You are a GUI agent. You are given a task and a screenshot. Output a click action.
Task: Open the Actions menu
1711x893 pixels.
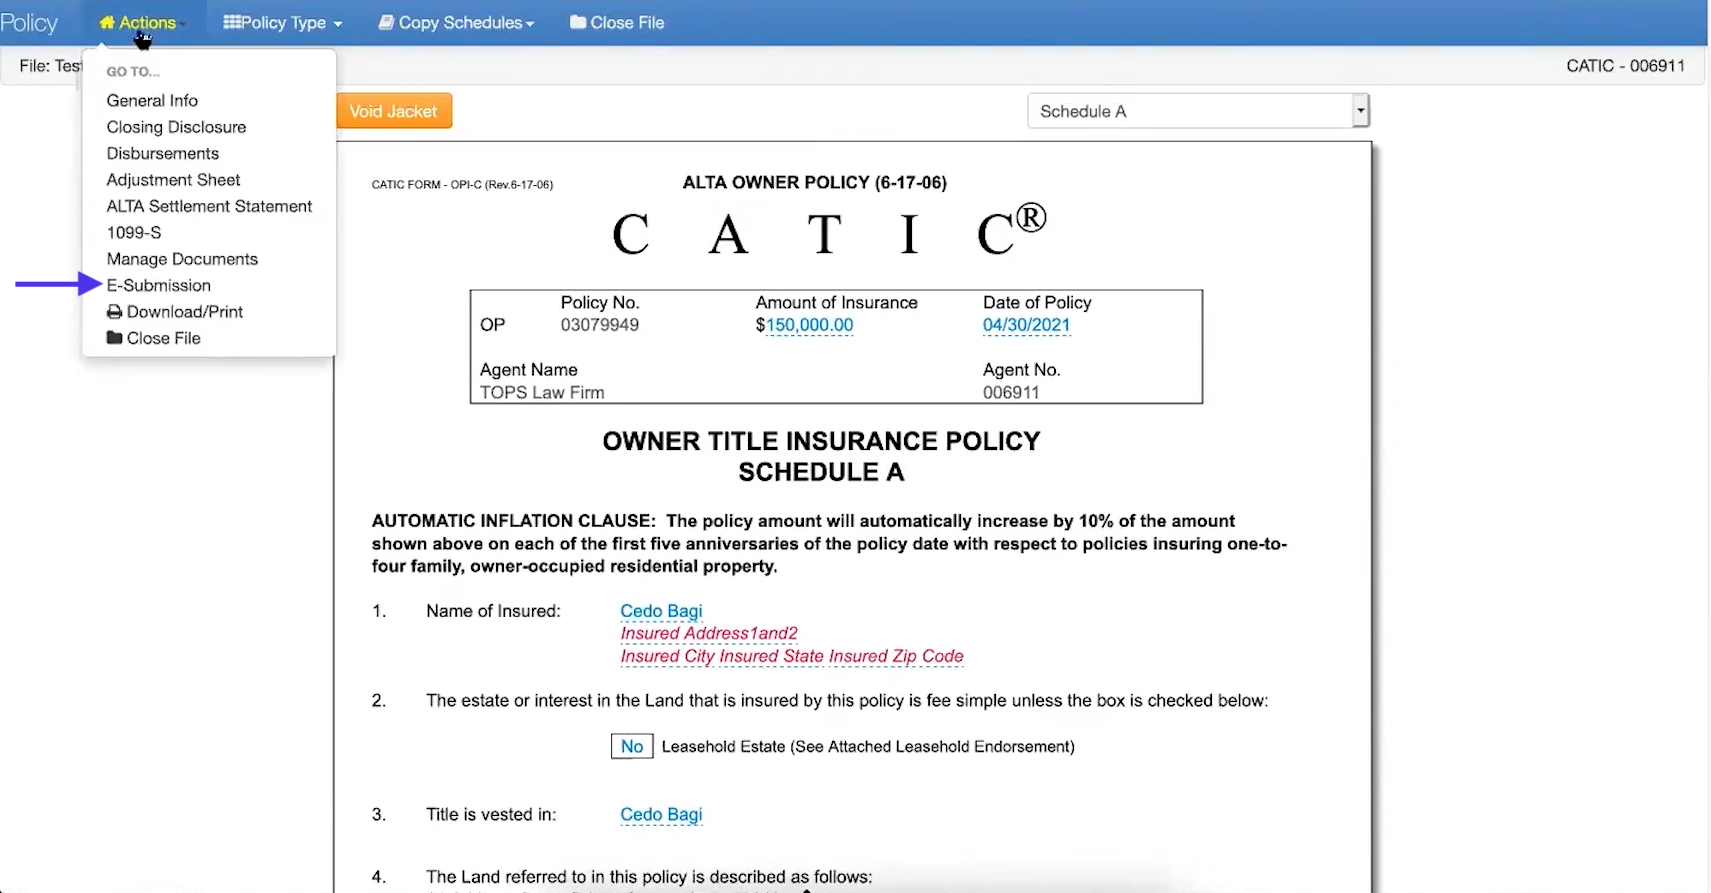tap(142, 22)
